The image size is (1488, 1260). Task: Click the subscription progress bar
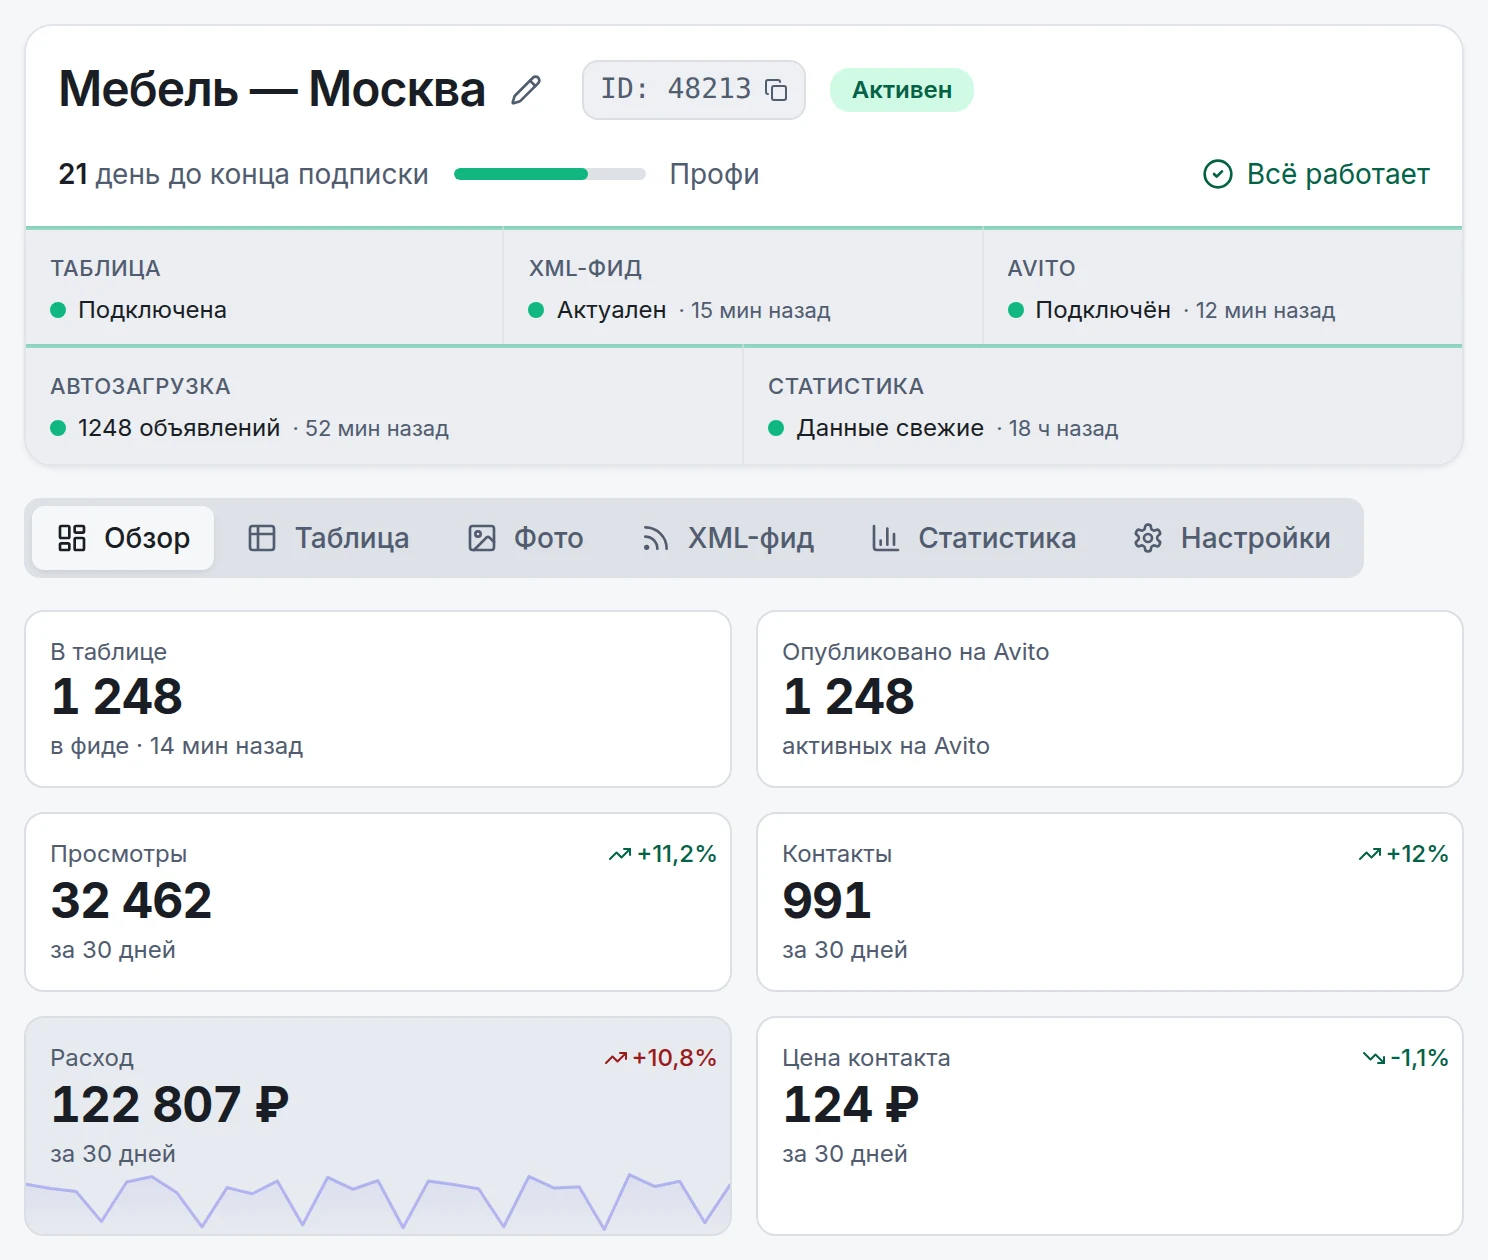[x=550, y=174]
